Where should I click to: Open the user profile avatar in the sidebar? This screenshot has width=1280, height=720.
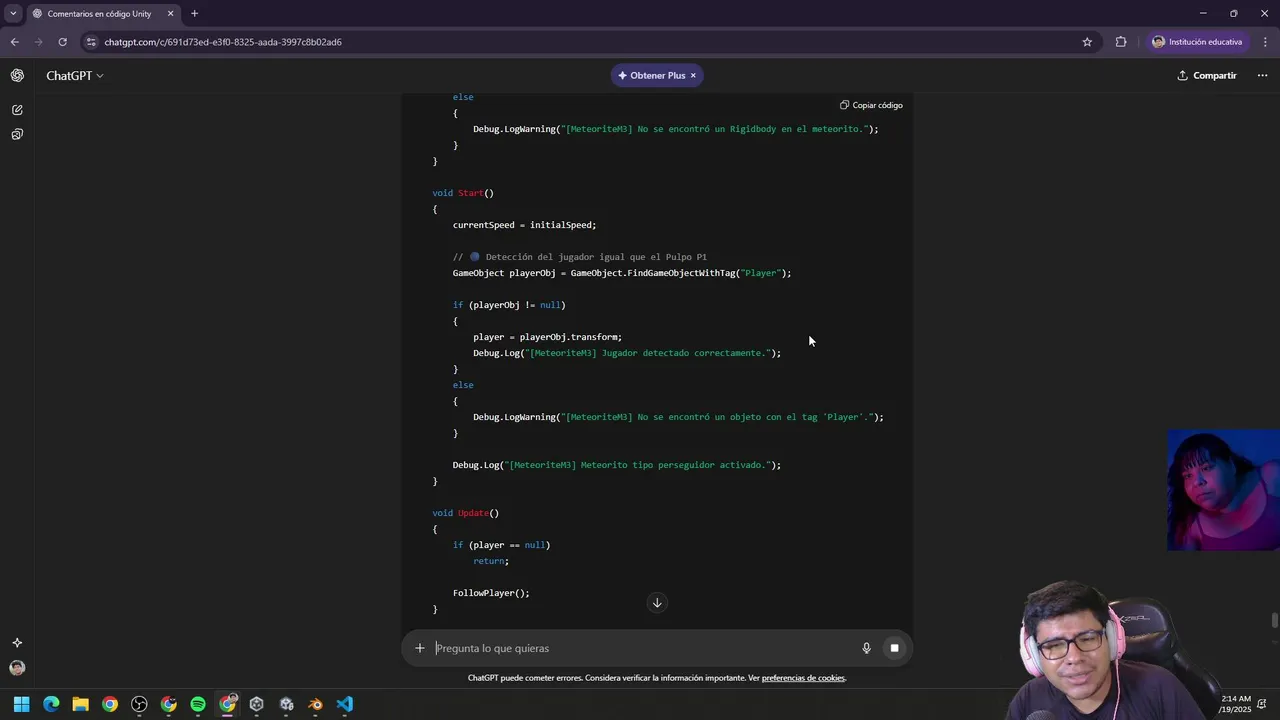point(17,668)
